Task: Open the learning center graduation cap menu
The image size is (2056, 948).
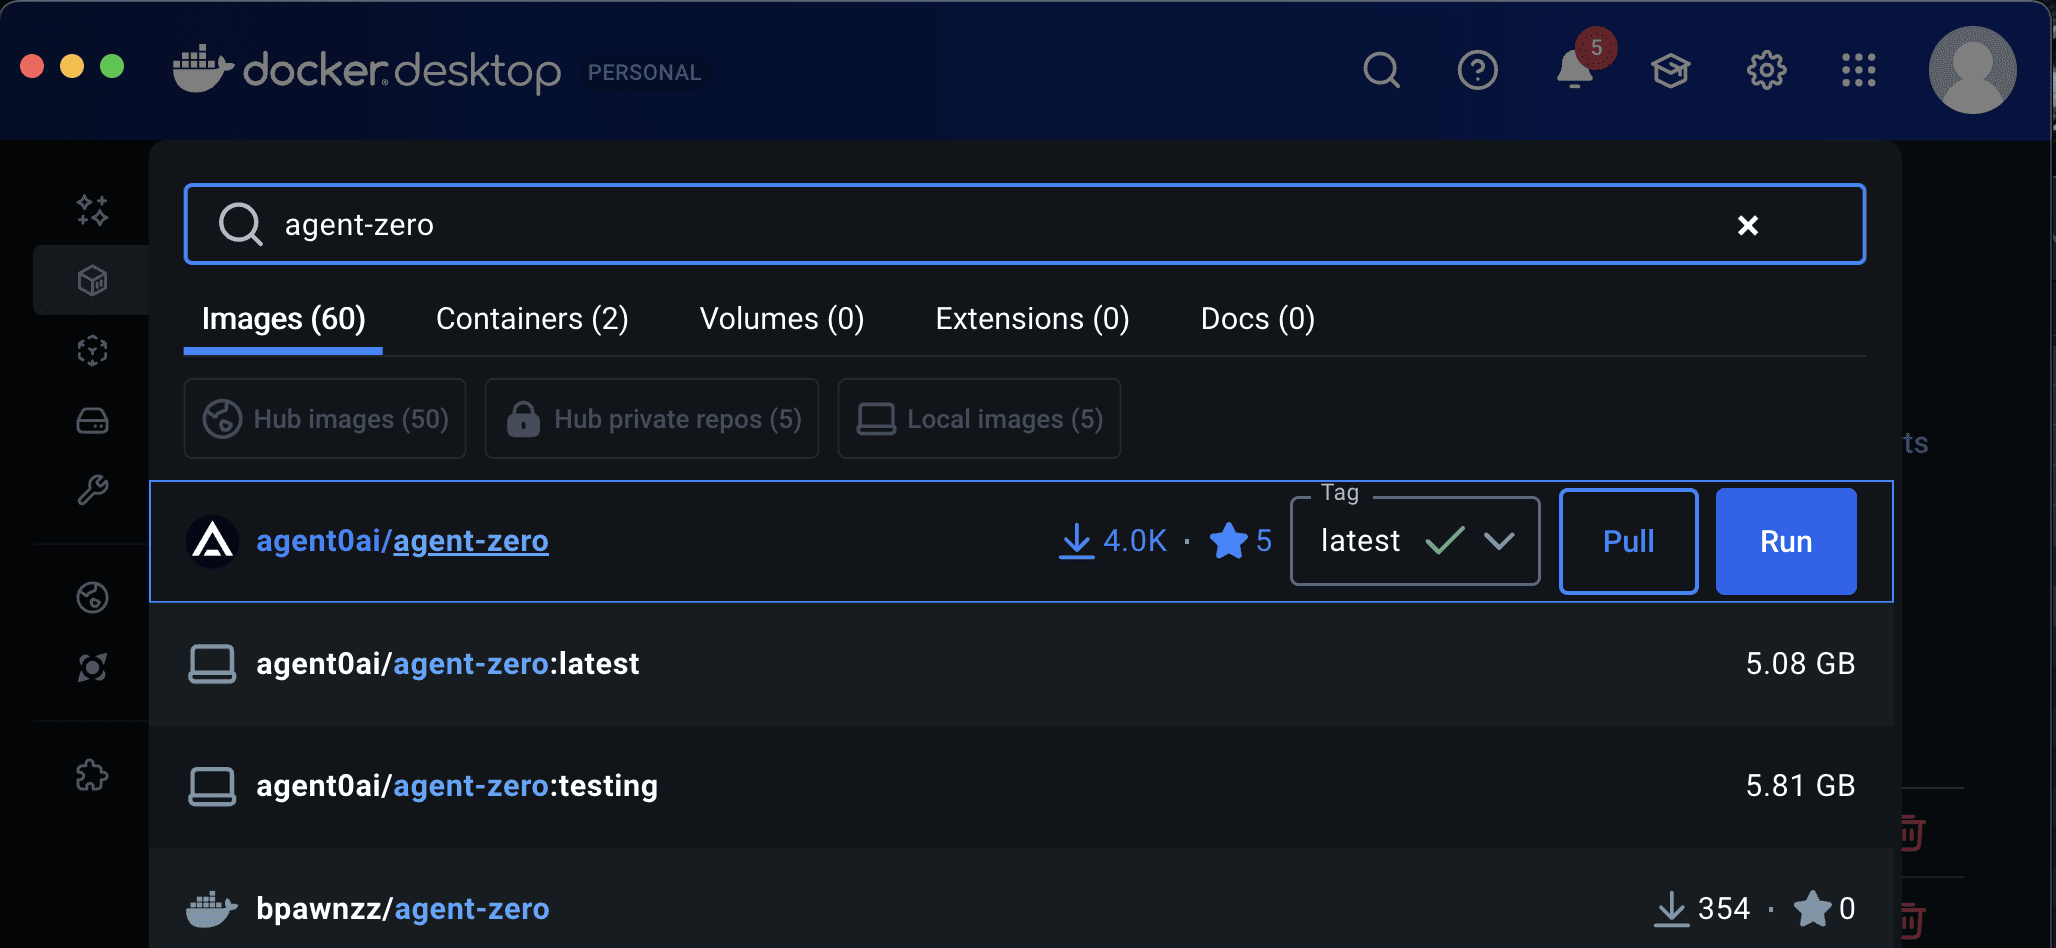Action: pos(1671,70)
